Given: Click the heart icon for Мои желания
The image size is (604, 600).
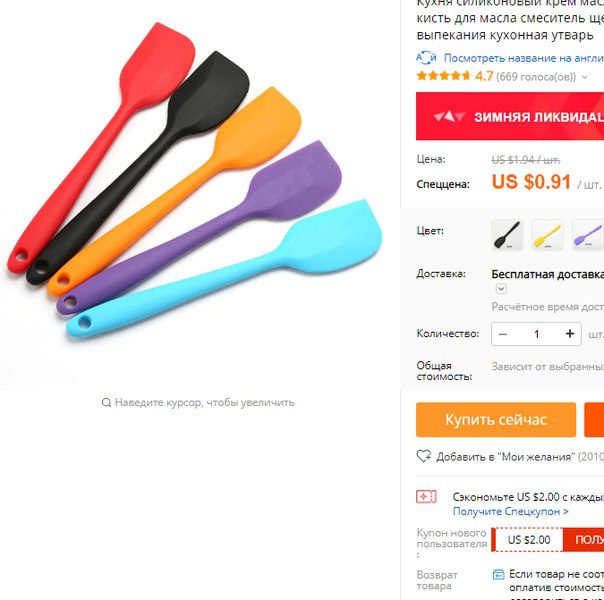Looking at the screenshot, I should [424, 456].
